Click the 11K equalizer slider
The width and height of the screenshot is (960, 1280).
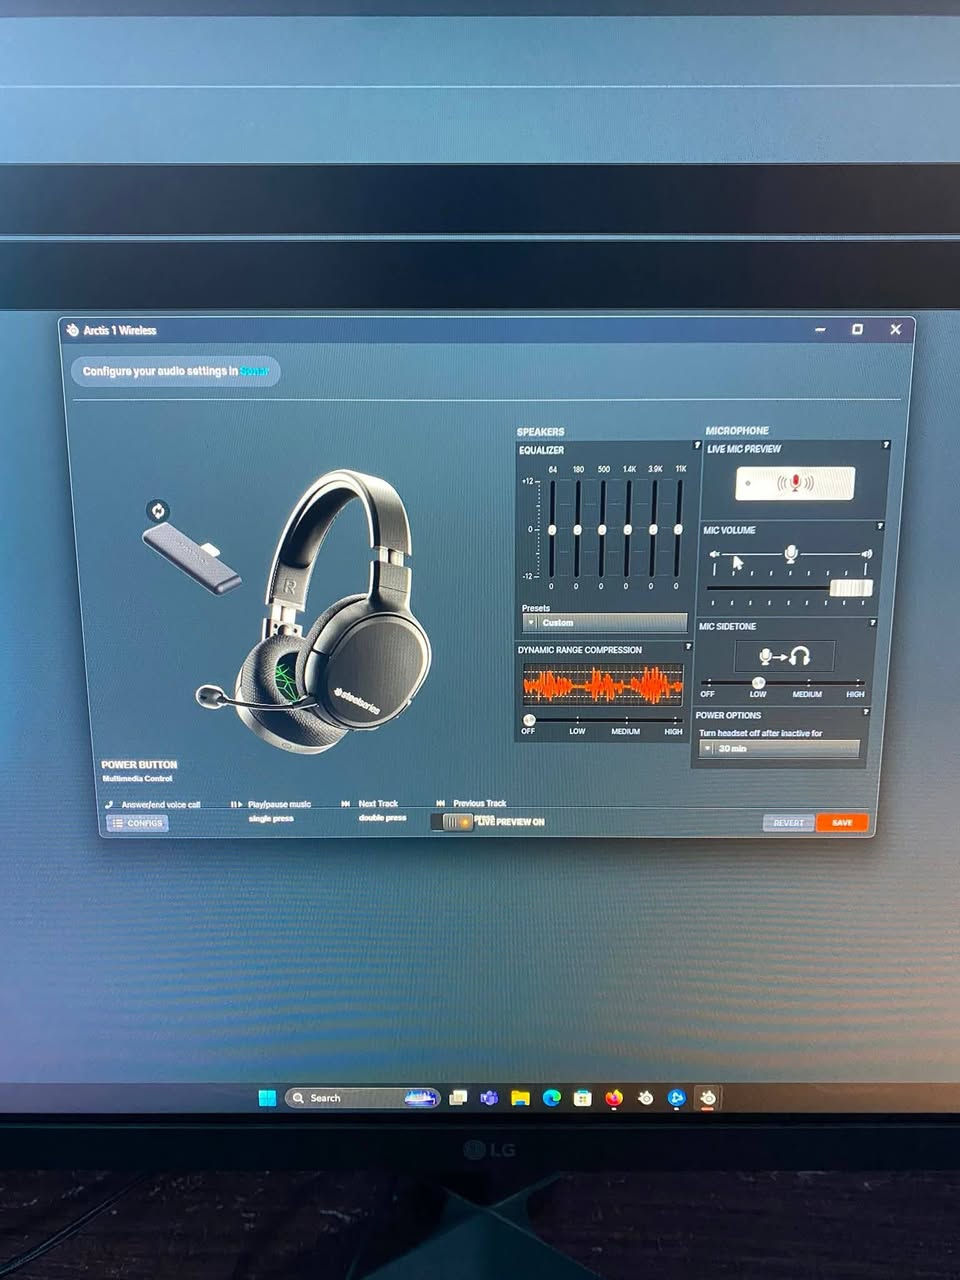click(679, 529)
